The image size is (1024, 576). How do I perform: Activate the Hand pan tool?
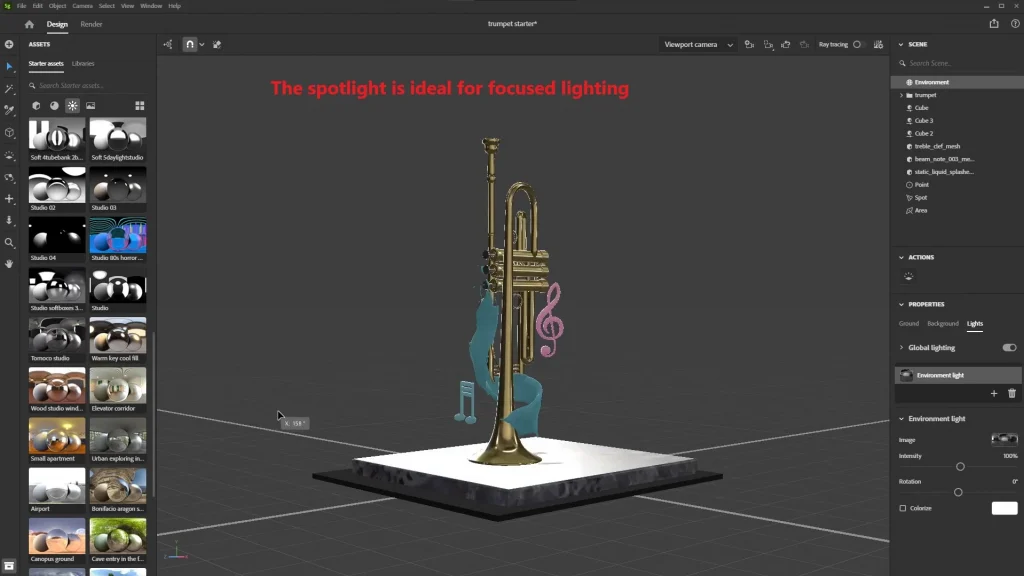coord(9,264)
